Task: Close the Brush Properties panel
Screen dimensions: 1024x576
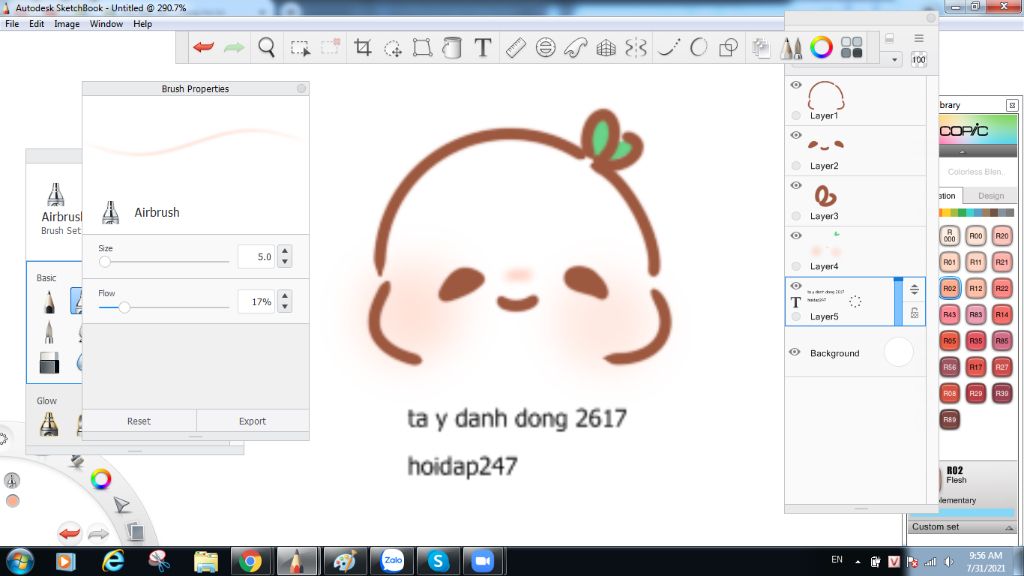Action: pos(301,88)
